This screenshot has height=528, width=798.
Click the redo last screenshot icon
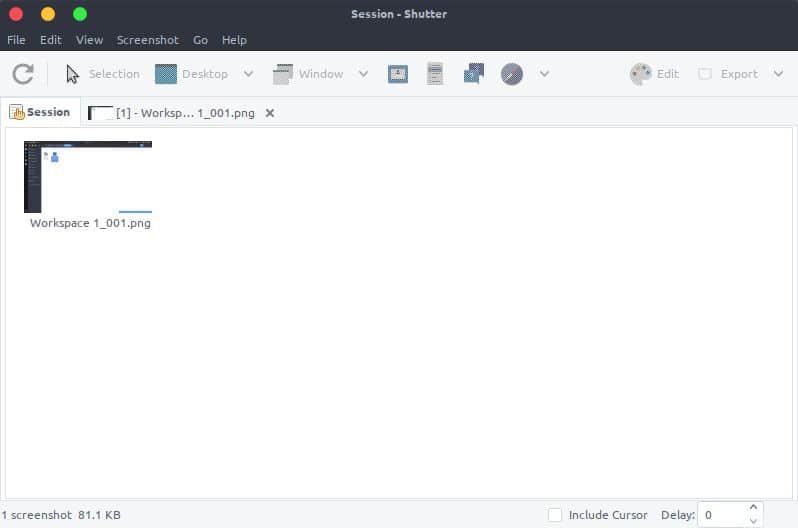pos(23,74)
